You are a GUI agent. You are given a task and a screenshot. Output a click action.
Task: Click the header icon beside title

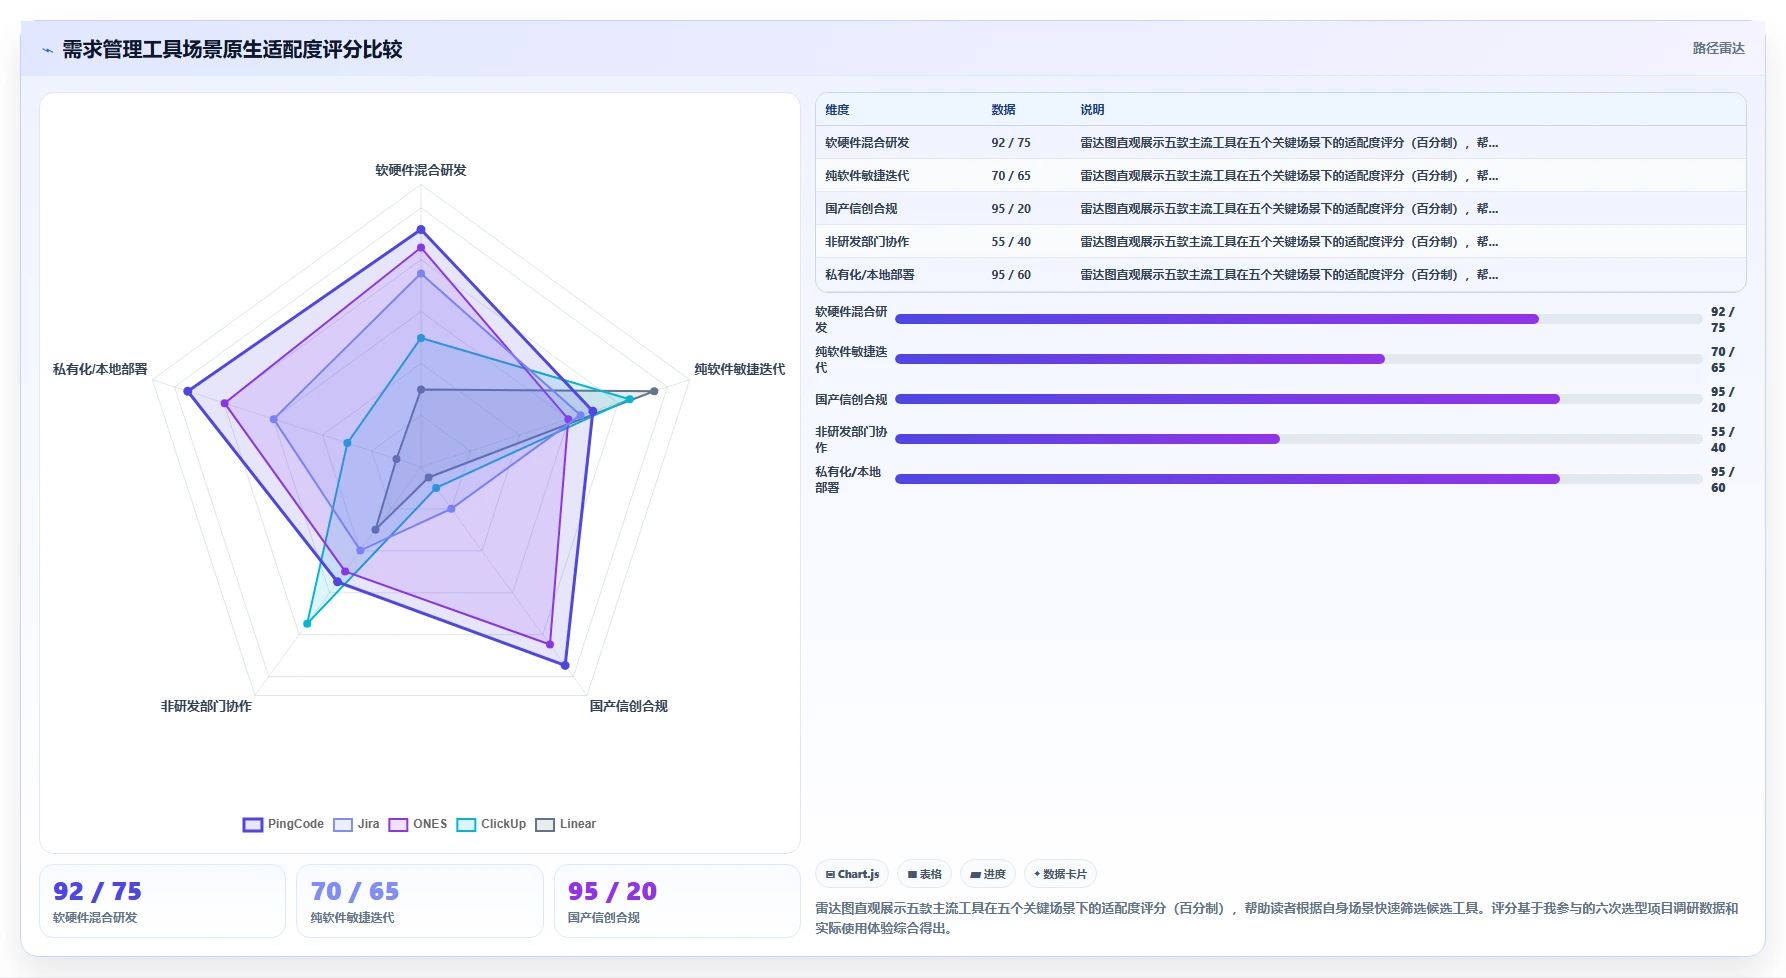(47, 50)
